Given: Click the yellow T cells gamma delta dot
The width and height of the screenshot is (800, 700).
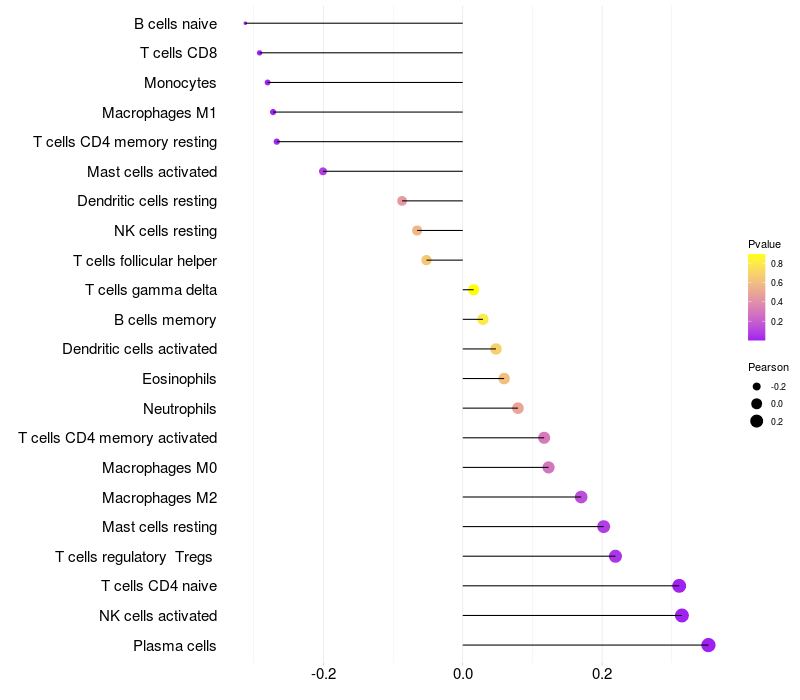Looking at the screenshot, I should coord(473,290).
